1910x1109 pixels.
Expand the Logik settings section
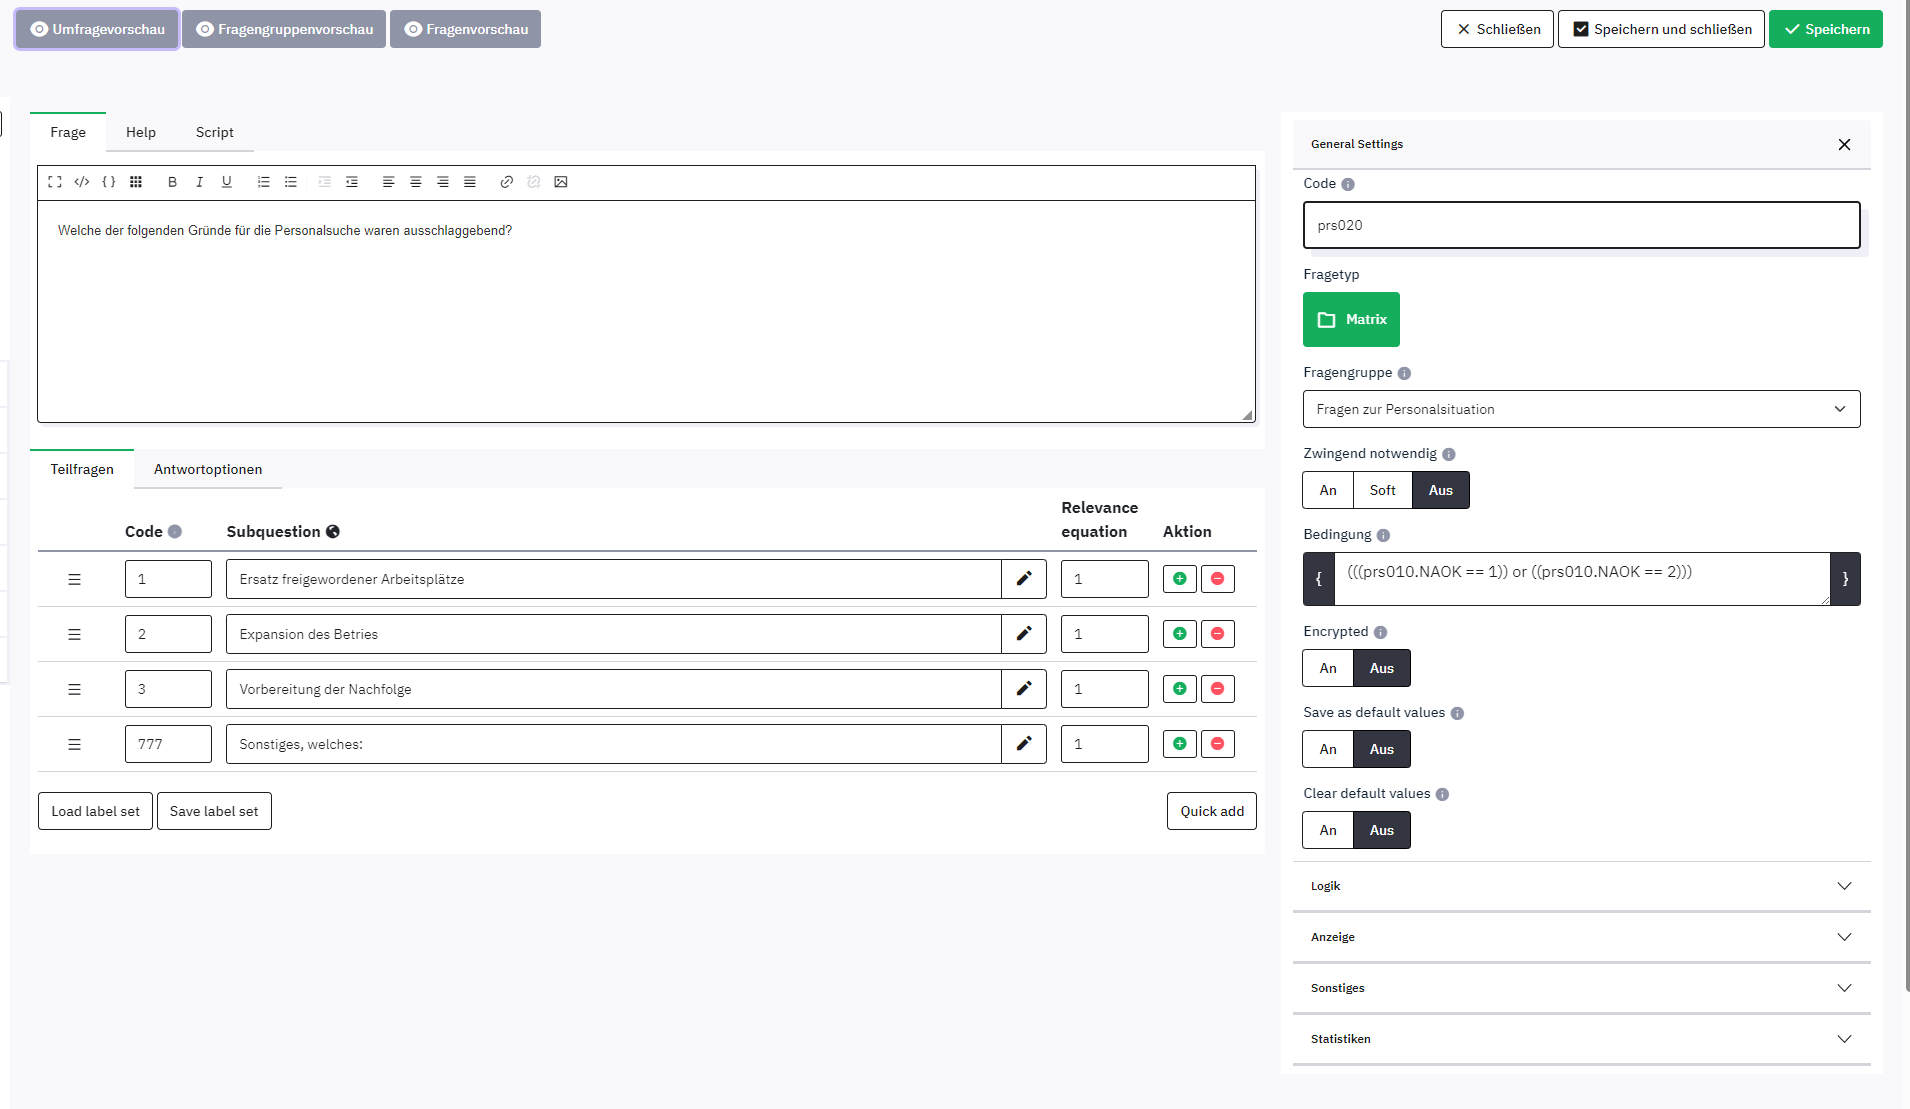point(1582,886)
